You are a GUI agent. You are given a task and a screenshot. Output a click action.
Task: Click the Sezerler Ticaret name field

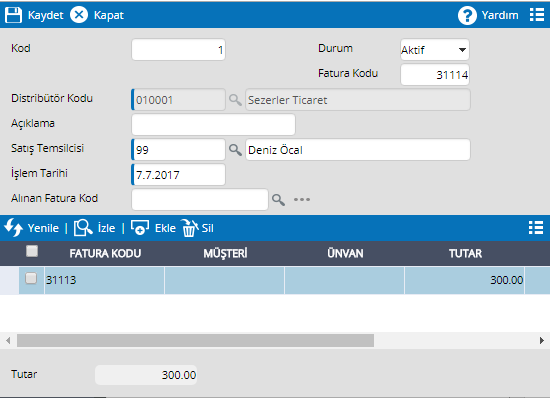pyautogui.click(x=357, y=100)
